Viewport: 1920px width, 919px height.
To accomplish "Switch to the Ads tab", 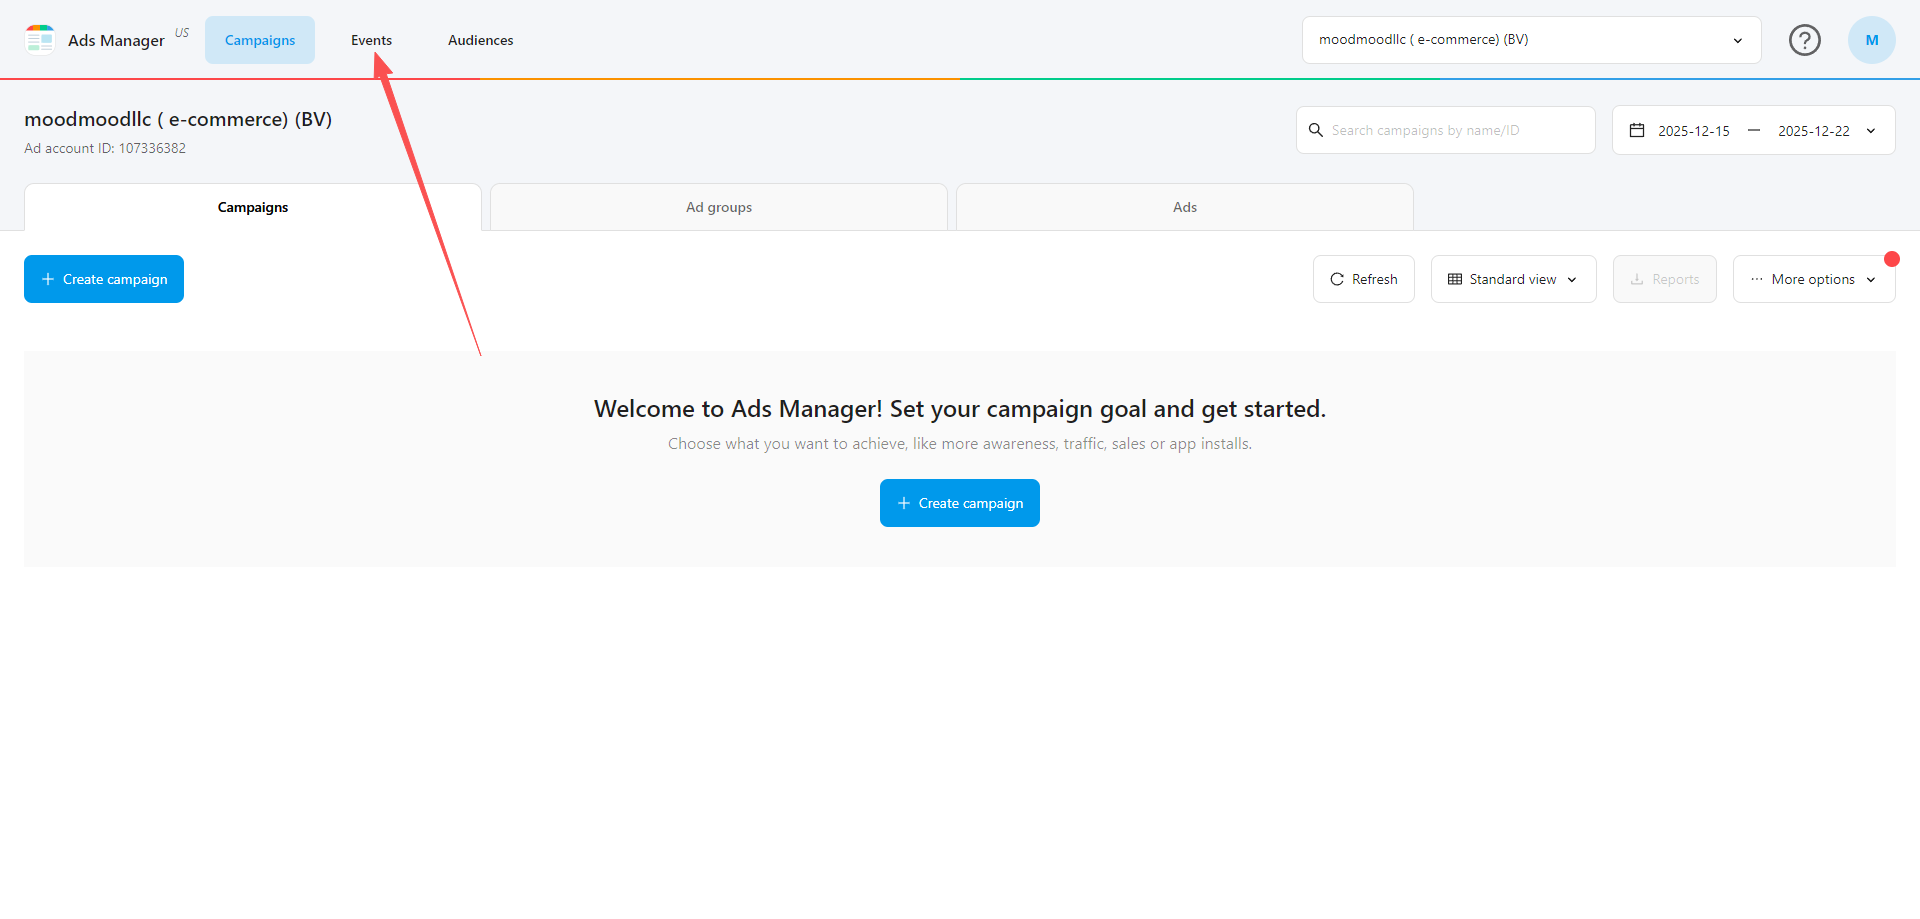I will (x=1184, y=207).
